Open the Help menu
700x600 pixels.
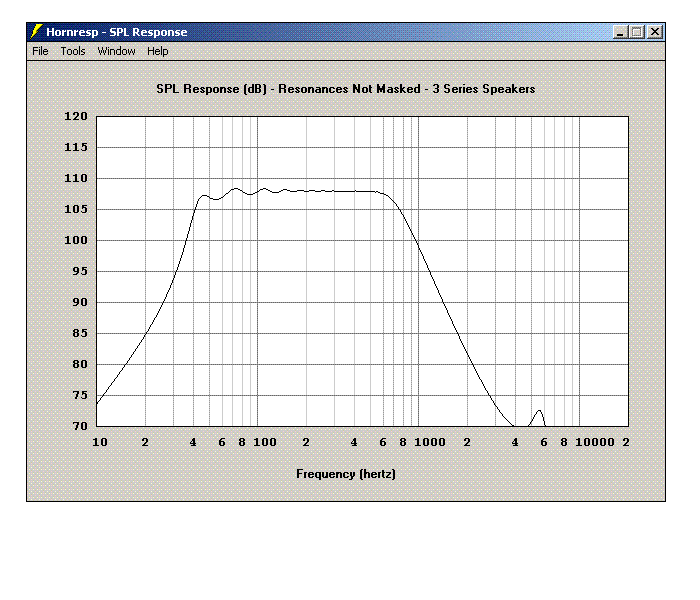pyautogui.click(x=158, y=51)
